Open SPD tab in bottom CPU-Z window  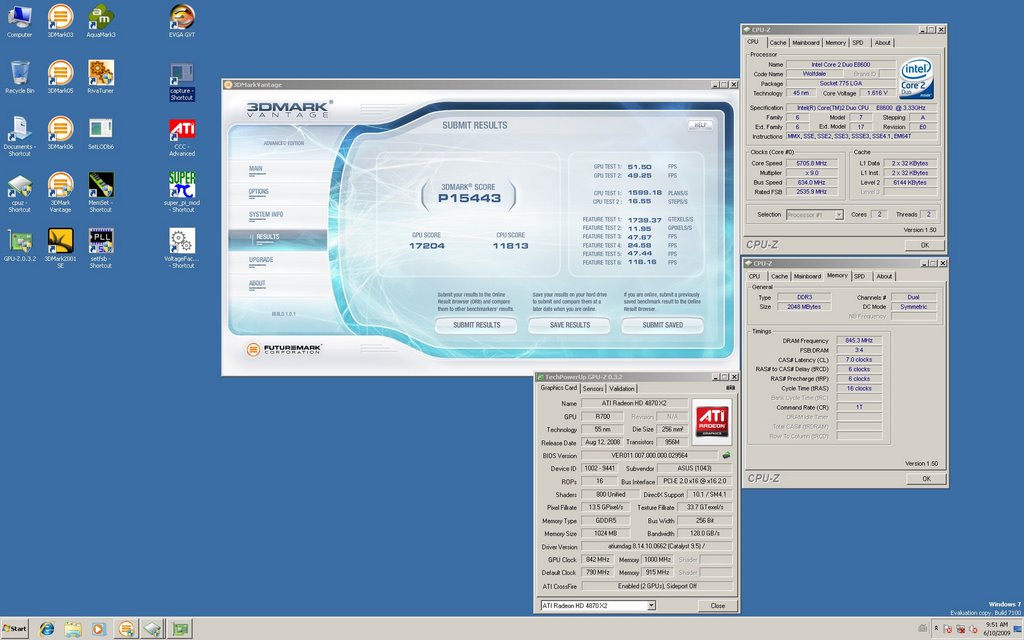(x=859, y=276)
